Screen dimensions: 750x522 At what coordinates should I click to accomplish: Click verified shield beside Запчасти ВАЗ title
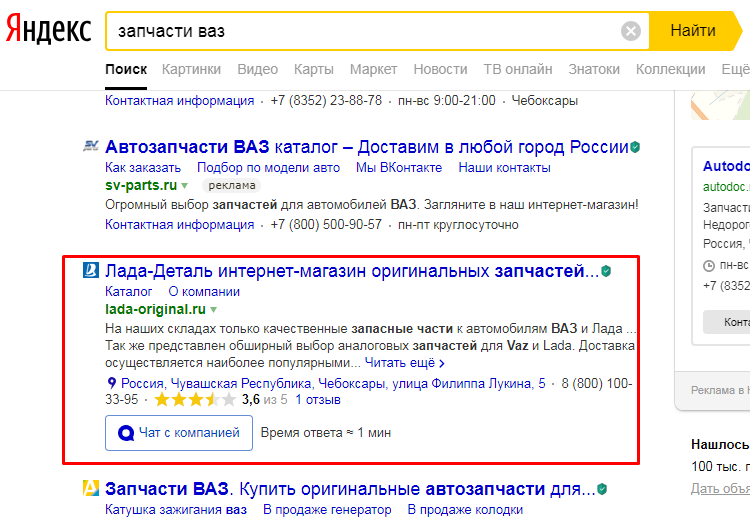pos(602,489)
